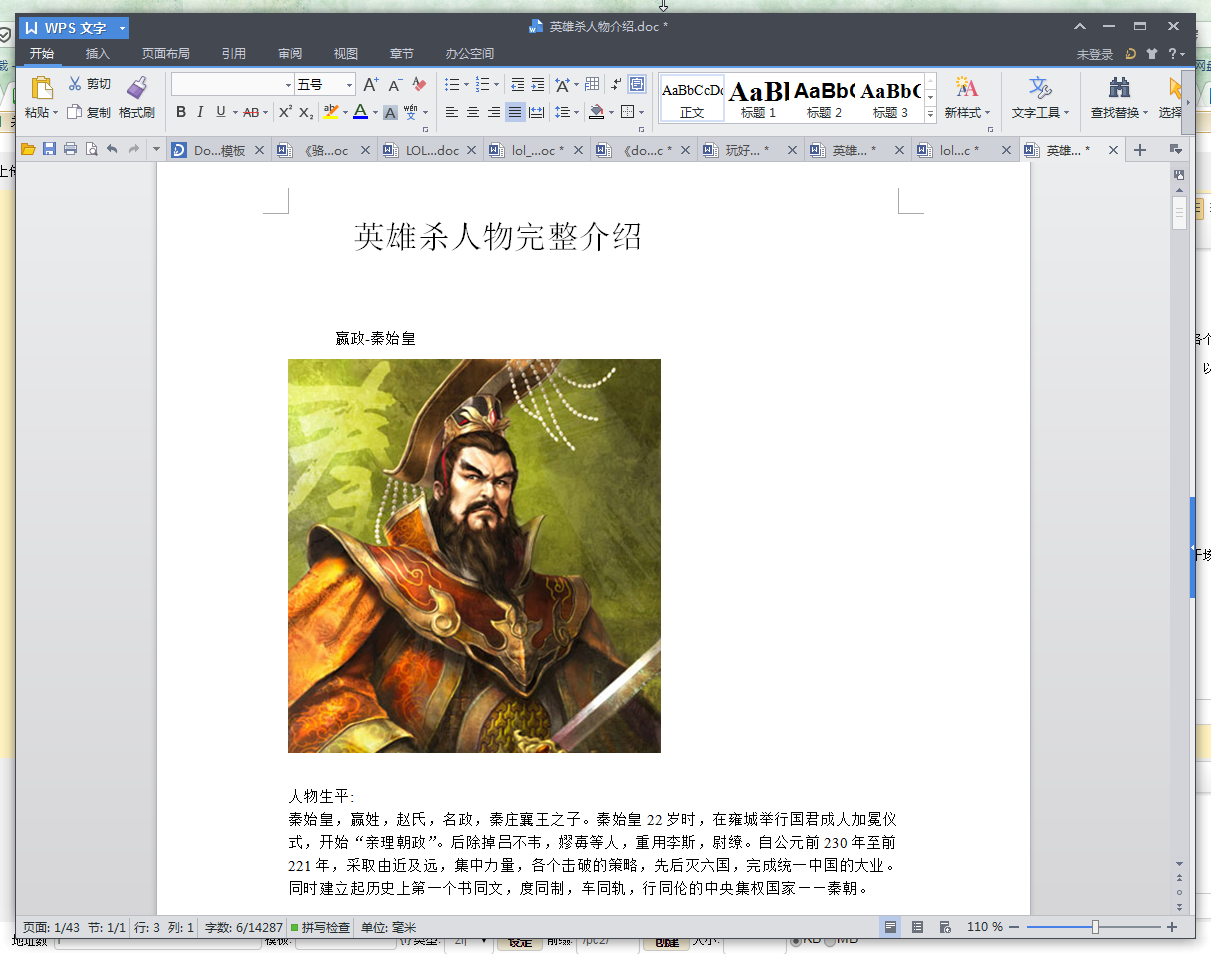
Task: Apply subscript X₂ formatting
Action: (306, 112)
